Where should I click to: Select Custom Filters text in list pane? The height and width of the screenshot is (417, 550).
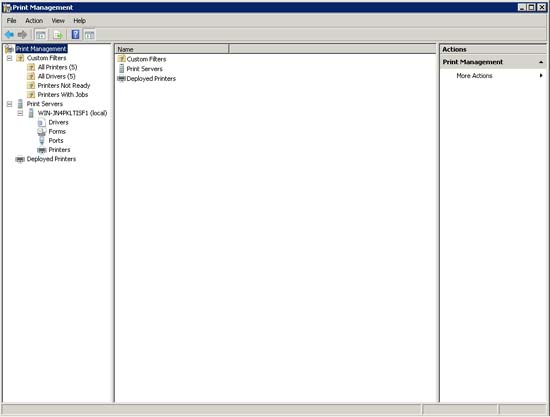[146, 59]
